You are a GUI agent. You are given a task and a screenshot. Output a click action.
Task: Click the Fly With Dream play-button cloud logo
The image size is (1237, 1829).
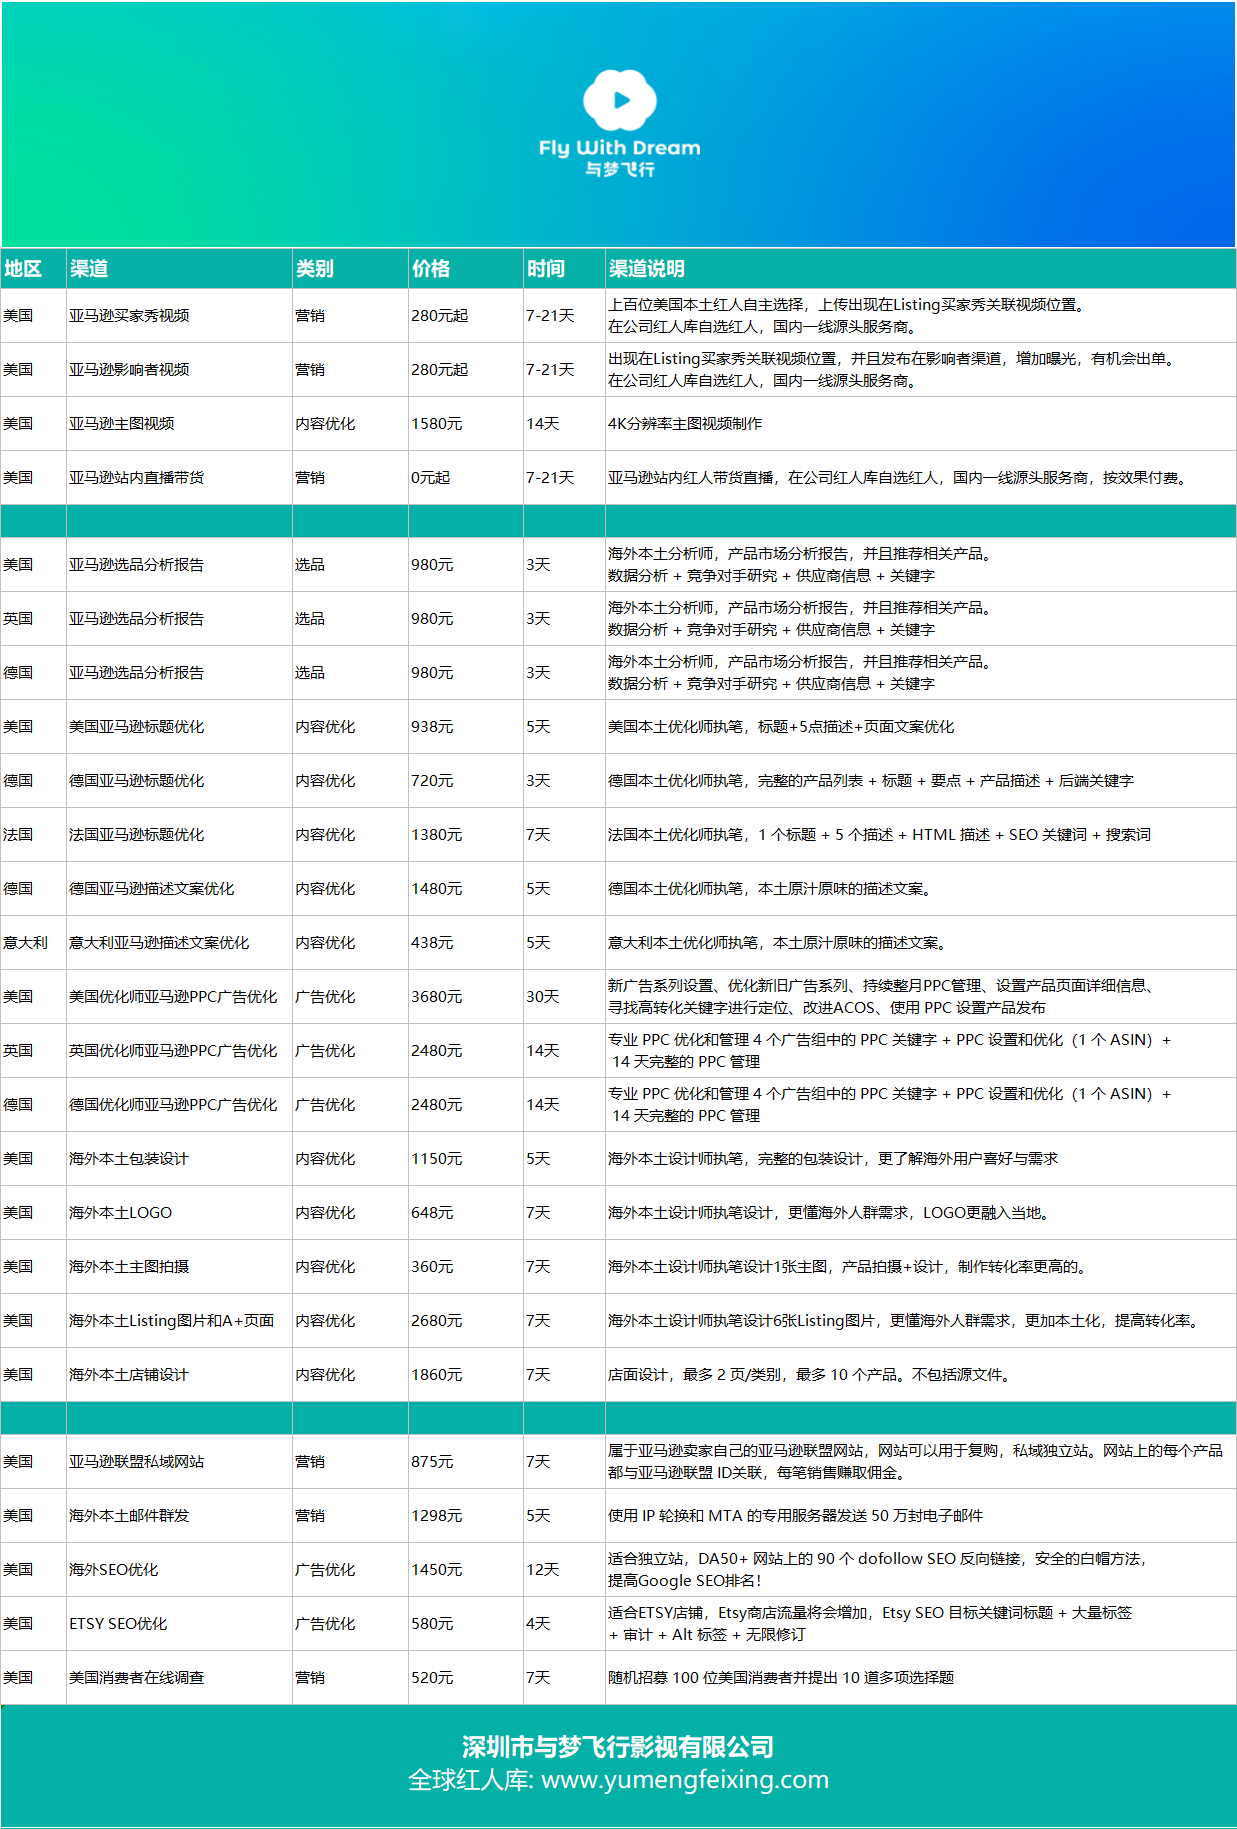(x=620, y=100)
